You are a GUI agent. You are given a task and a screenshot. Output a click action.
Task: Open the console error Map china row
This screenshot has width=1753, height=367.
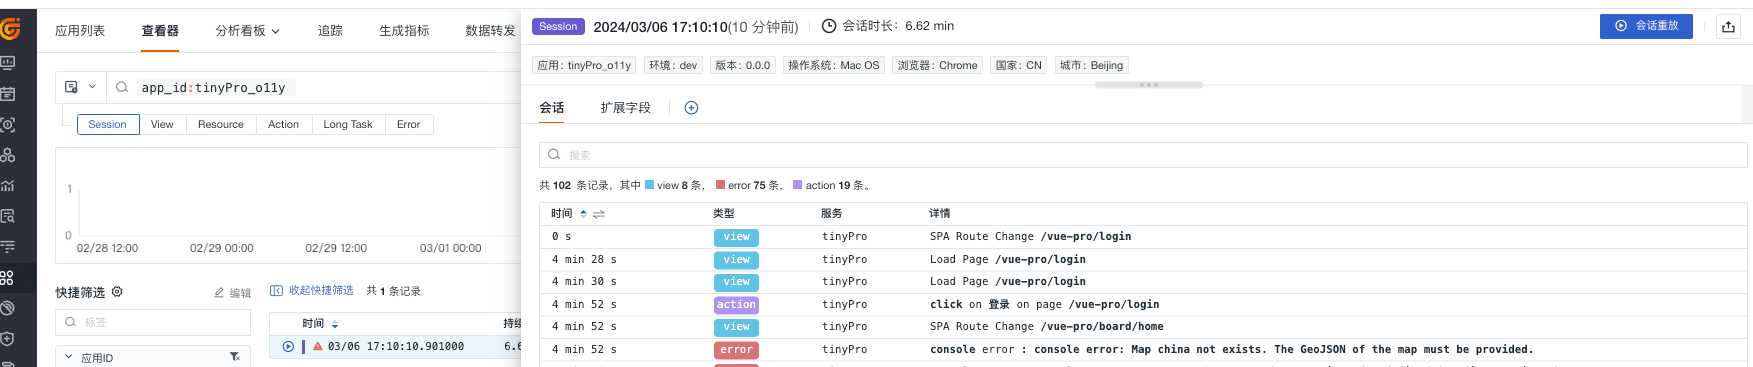(1144, 350)
